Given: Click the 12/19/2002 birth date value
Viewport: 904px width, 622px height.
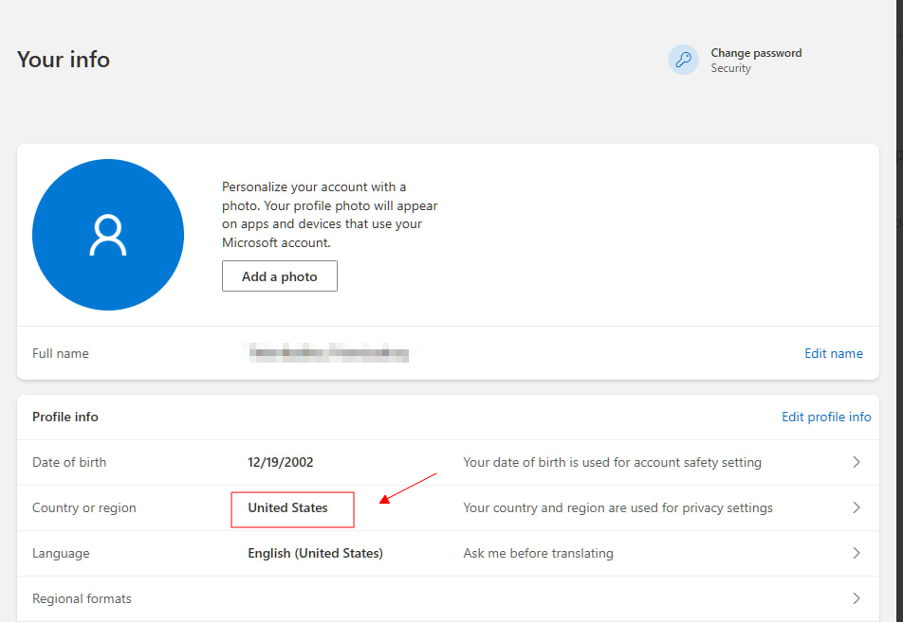Looking at the screenshot, I should pos(281,462).
